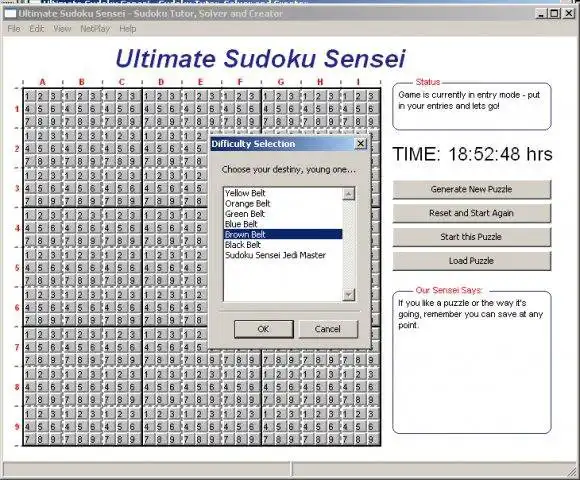Screen dimensions: 580x480
Task: Click column header A
Action: point(43,82)
